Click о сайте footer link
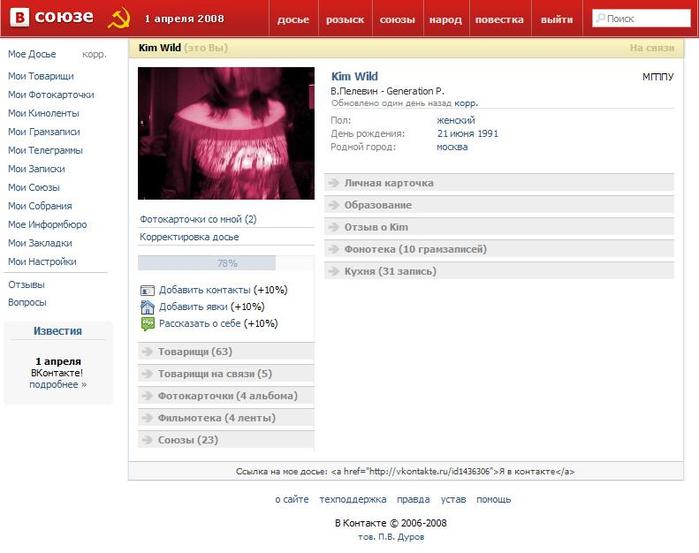Screen dimensions: 699x553 point(292,499)
